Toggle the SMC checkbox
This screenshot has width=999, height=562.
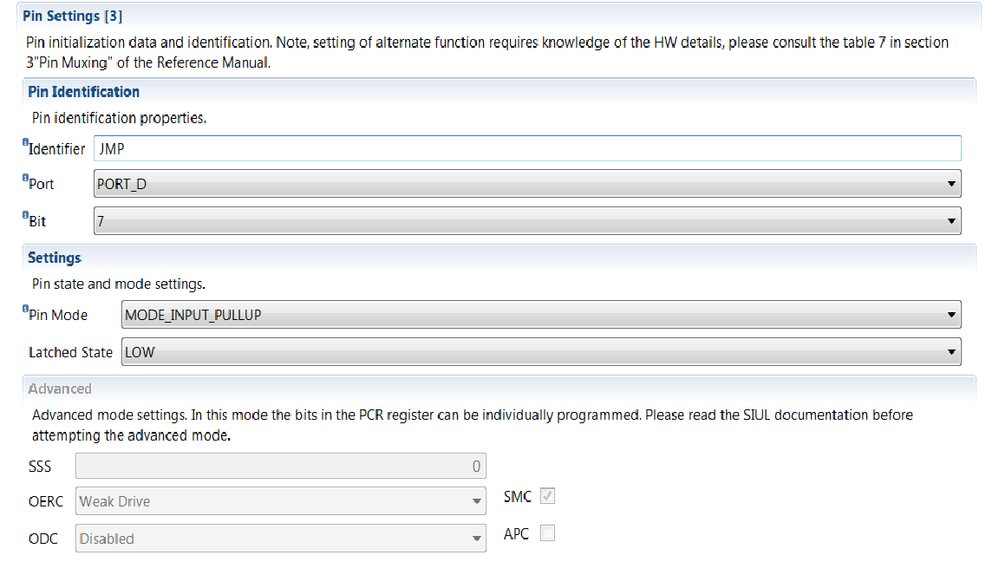(x=547, y=496)
